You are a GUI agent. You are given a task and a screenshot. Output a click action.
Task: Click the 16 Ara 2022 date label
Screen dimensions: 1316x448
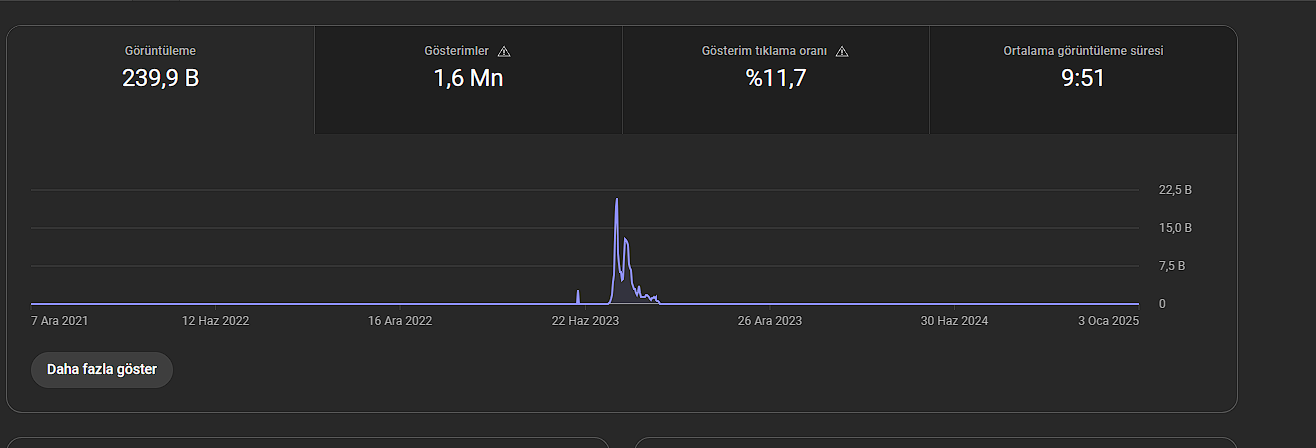[400, 321]
